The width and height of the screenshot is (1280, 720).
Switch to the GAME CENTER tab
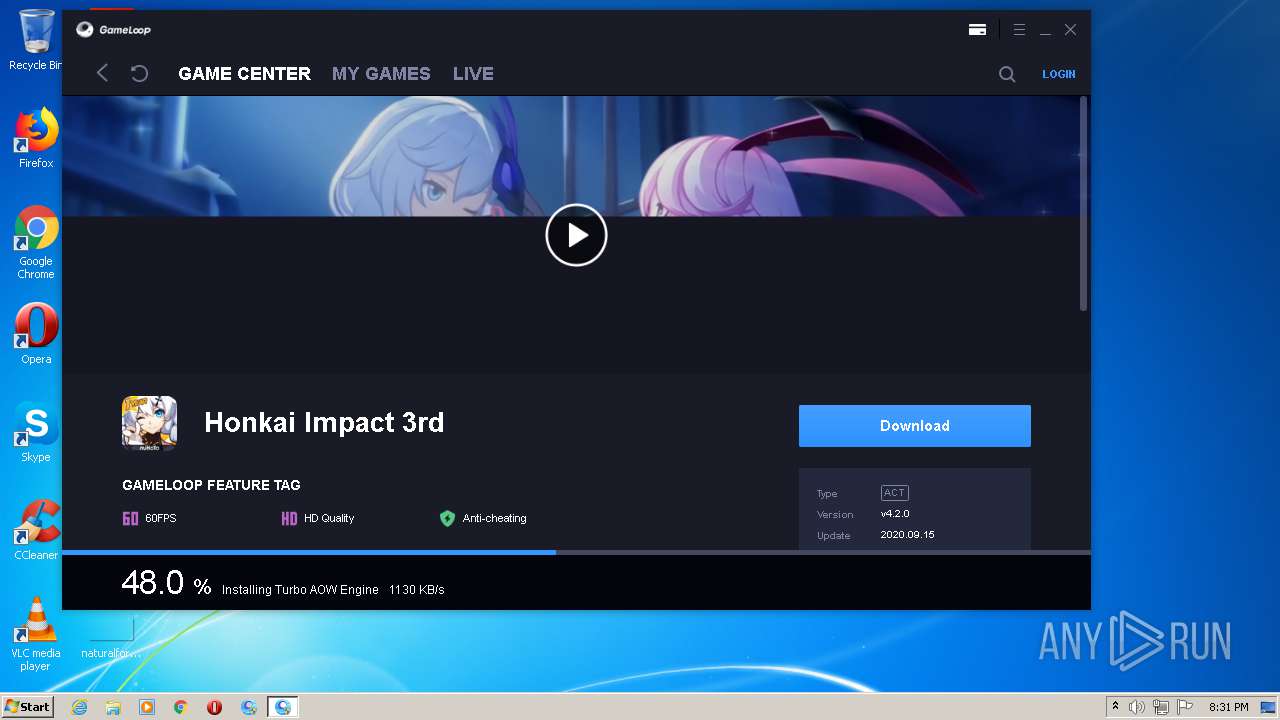point(244,74)
